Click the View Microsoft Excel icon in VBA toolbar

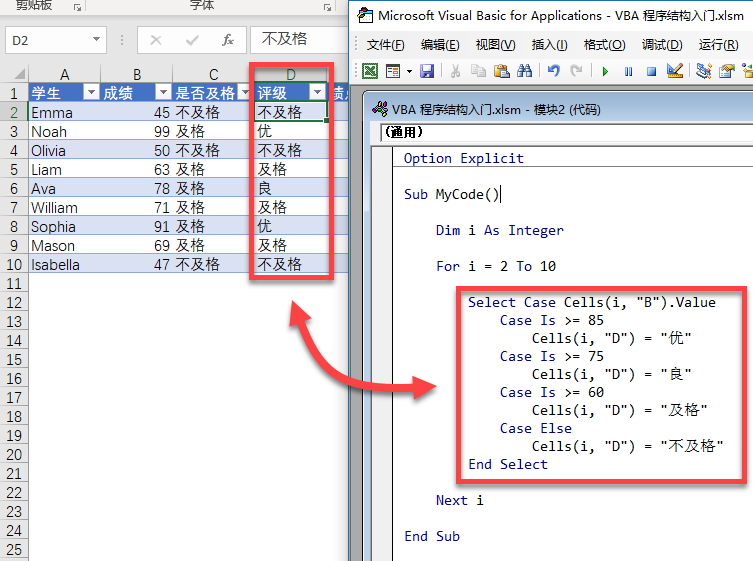click(370, 71)
